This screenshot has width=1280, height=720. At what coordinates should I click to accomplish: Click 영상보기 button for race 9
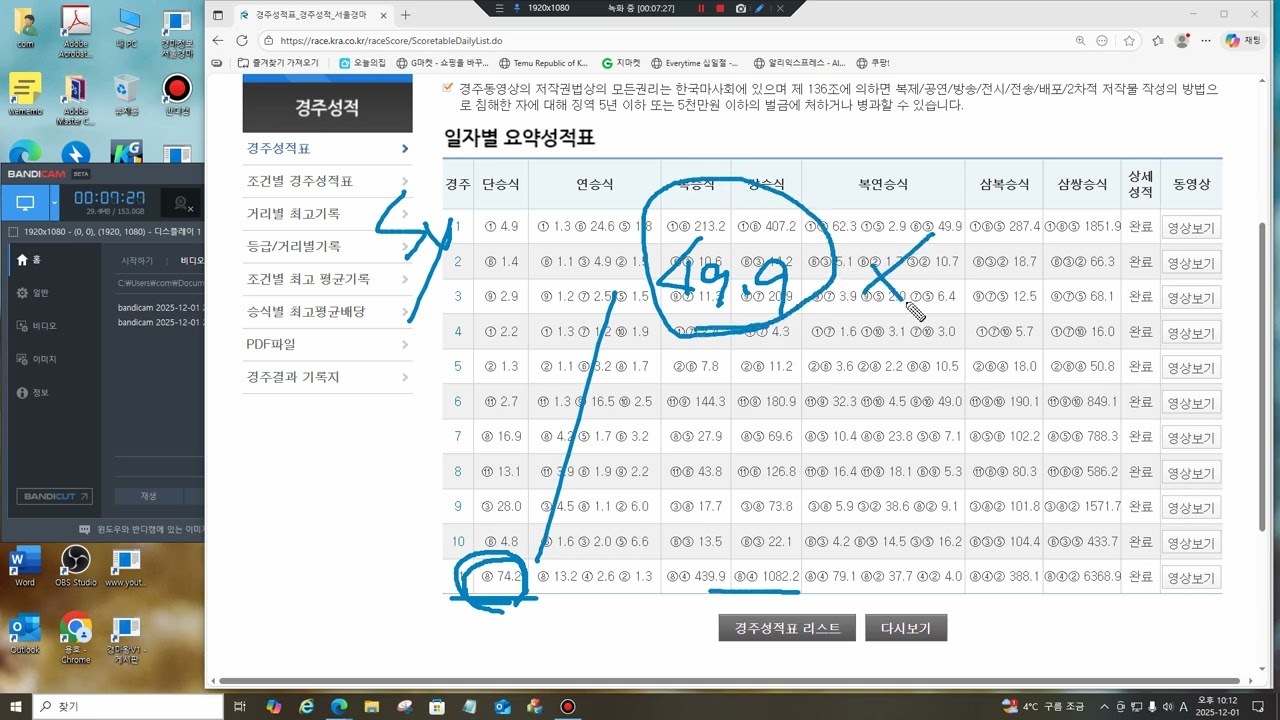(1191, 507)
